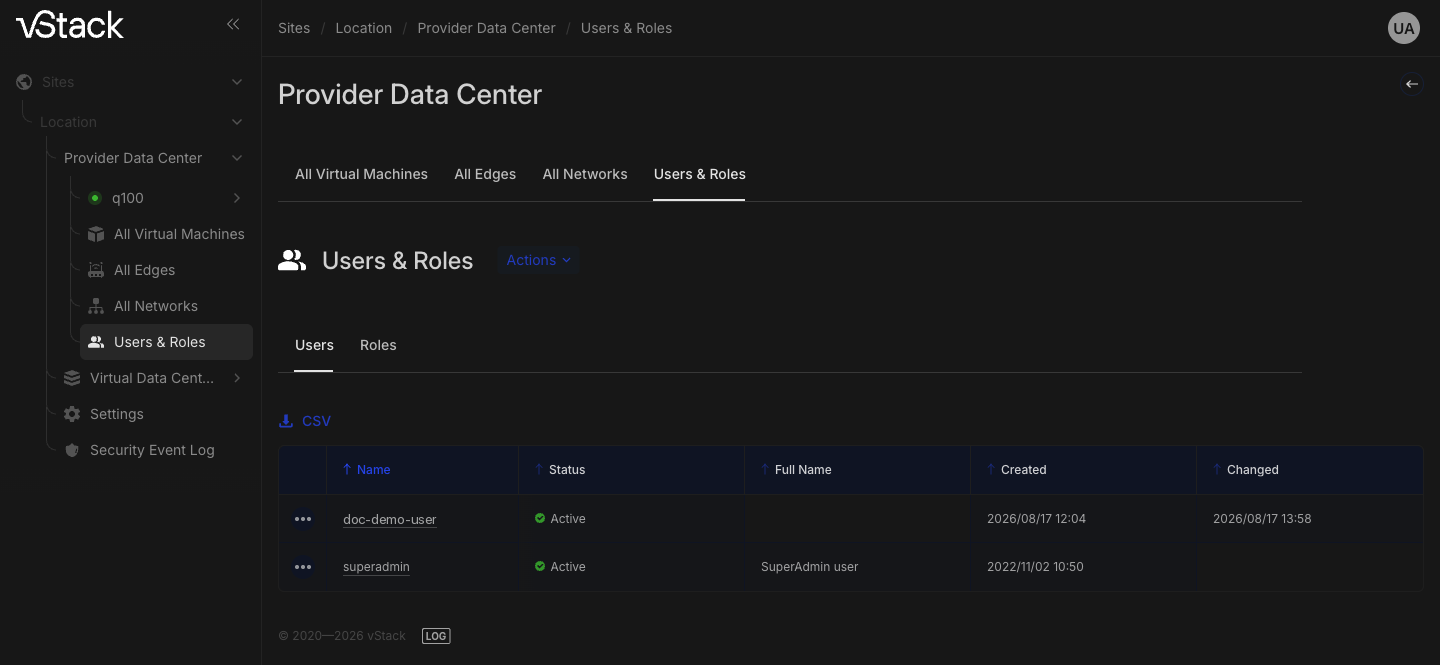
Task: Click the Users & Roles breadcrumb
Action: pyautogui.click(x=626, y=28)
